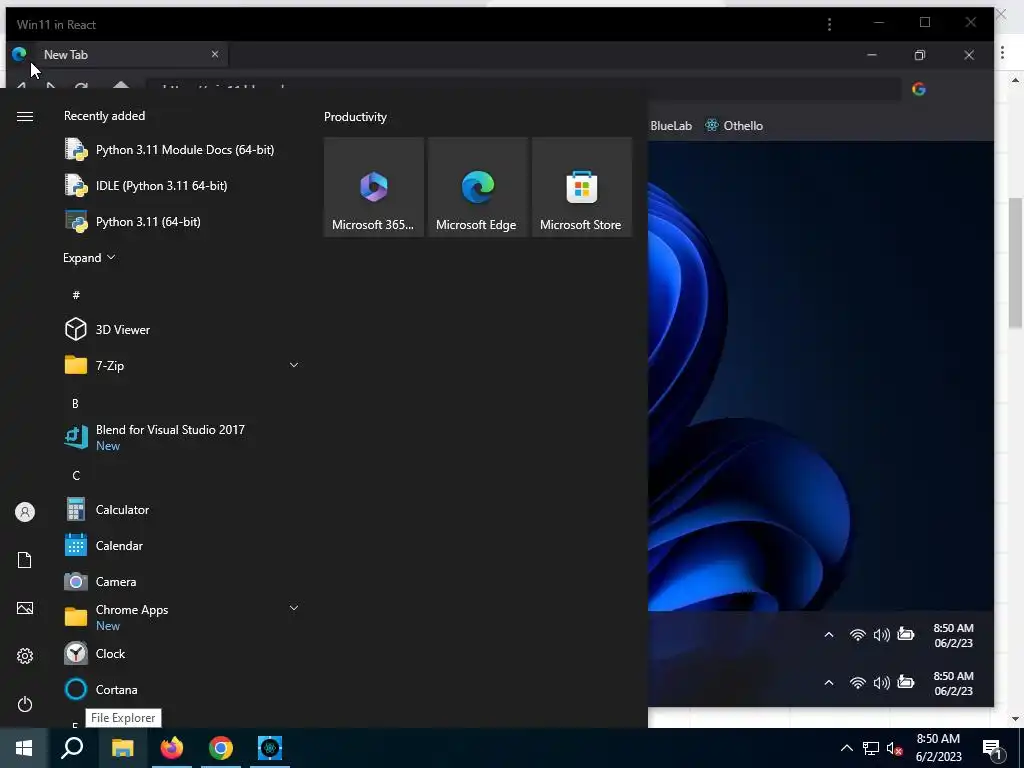Open taskbar Search magnifier
Screen dimensions: 1024x768
(72, 748)
